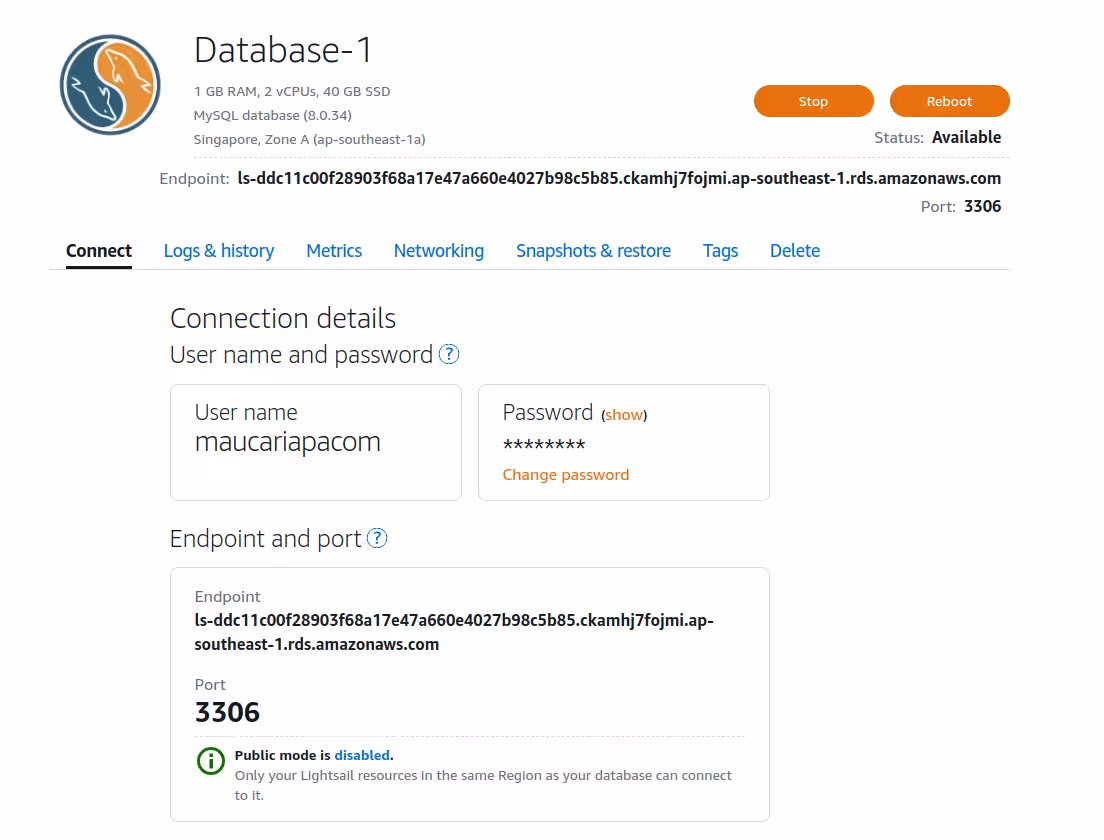Click the green info icon for Public mode
The height and width of the screenshot is (840, 1104).
point(210,761)
